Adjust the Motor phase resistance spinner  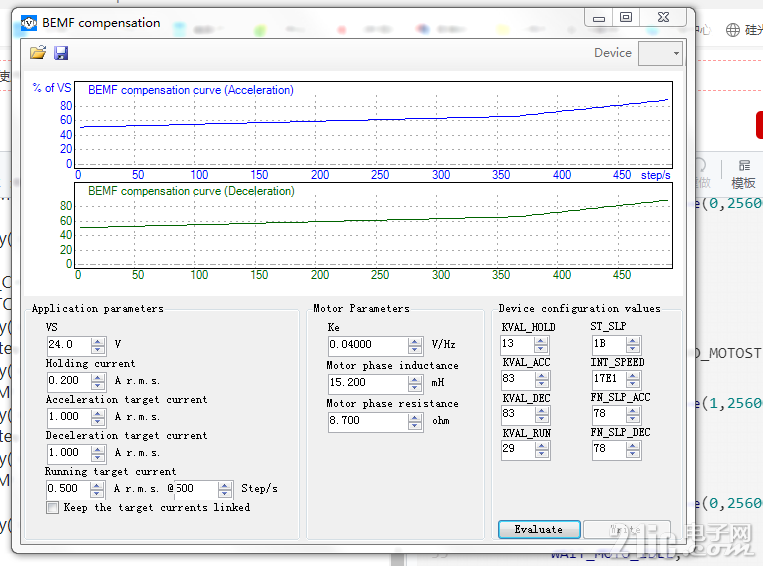click(x=415, y=421)
